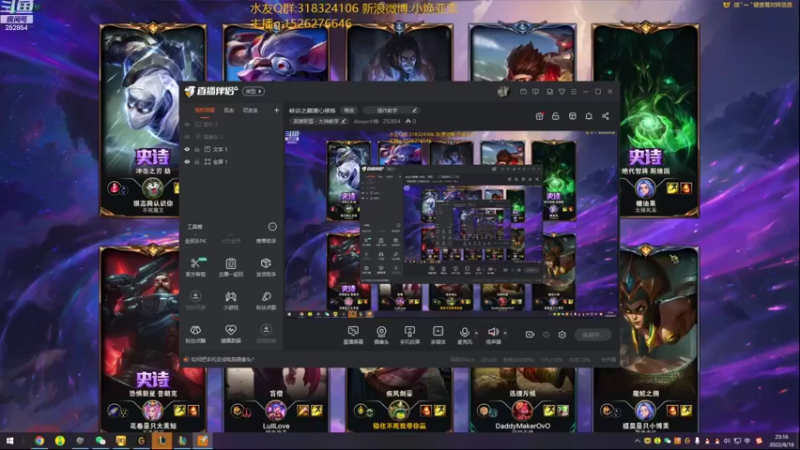Click the 火力全开 tool

click(231, 241)
